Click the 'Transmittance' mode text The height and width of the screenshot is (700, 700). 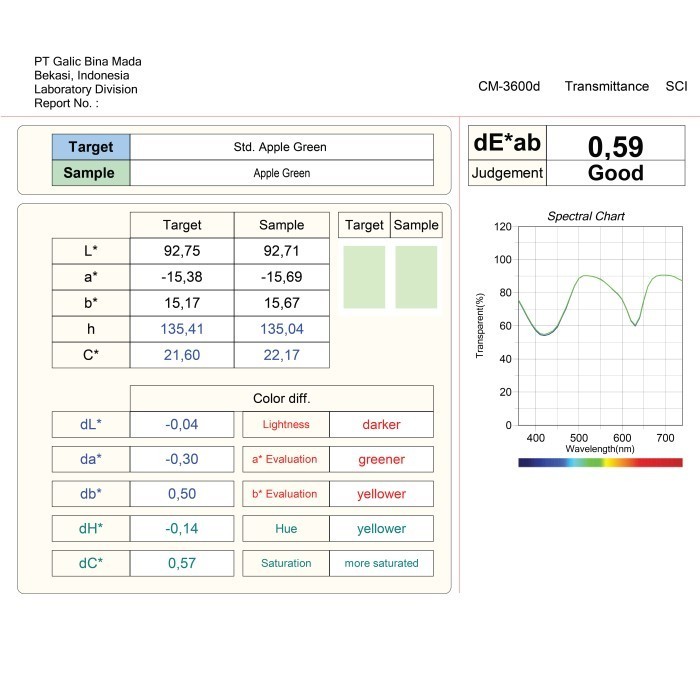pos(607,86)
